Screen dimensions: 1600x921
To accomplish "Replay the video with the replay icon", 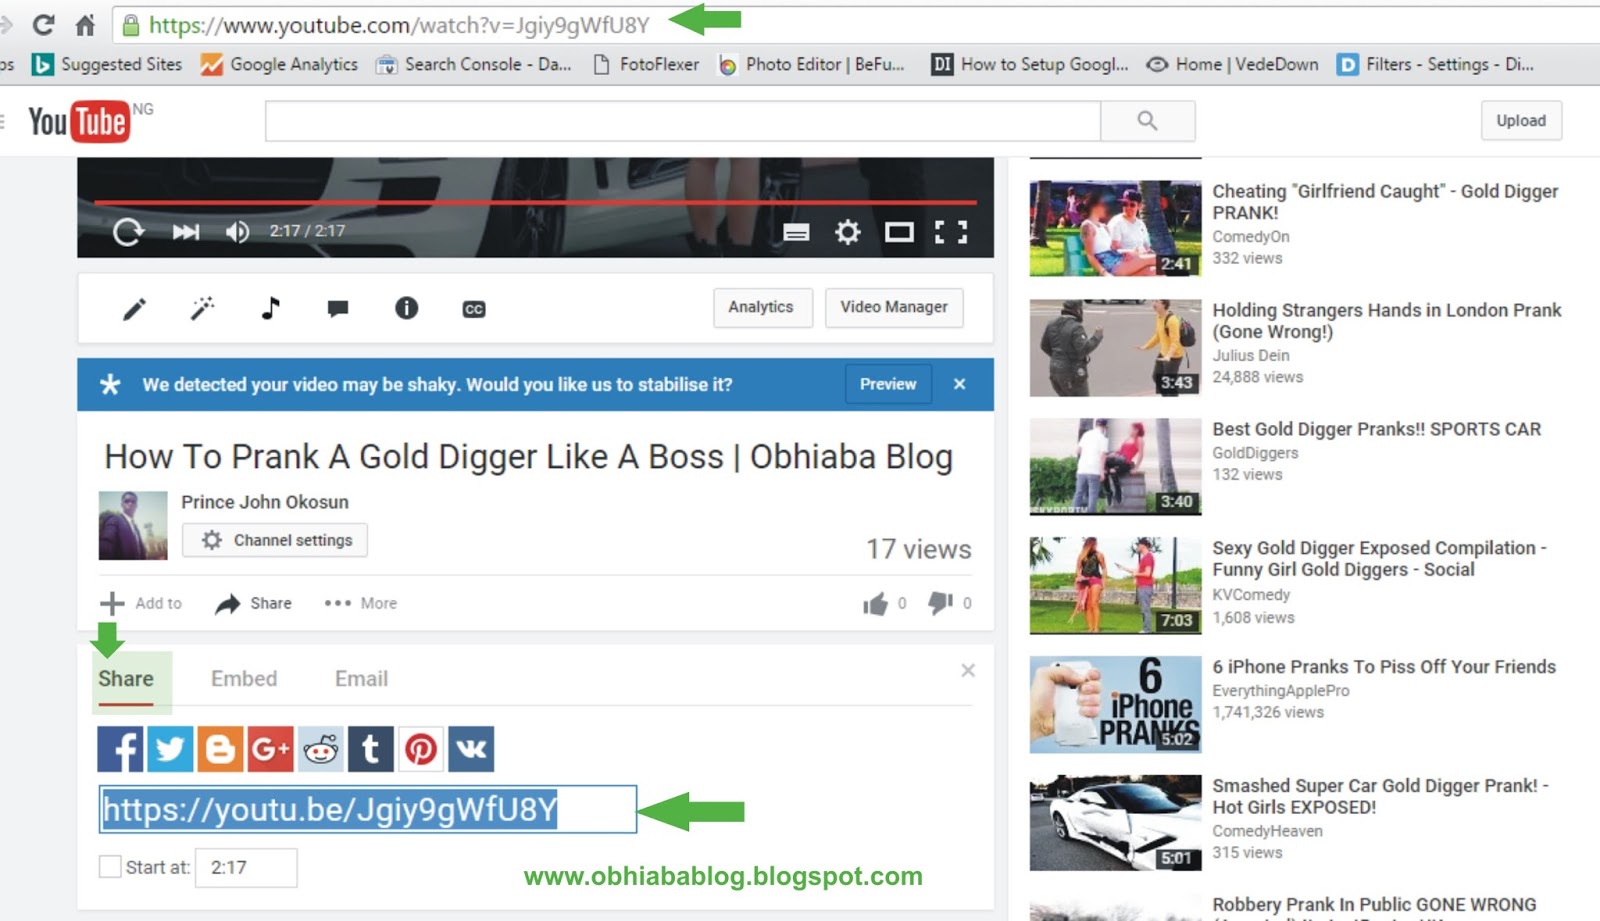I will (128, 232).
